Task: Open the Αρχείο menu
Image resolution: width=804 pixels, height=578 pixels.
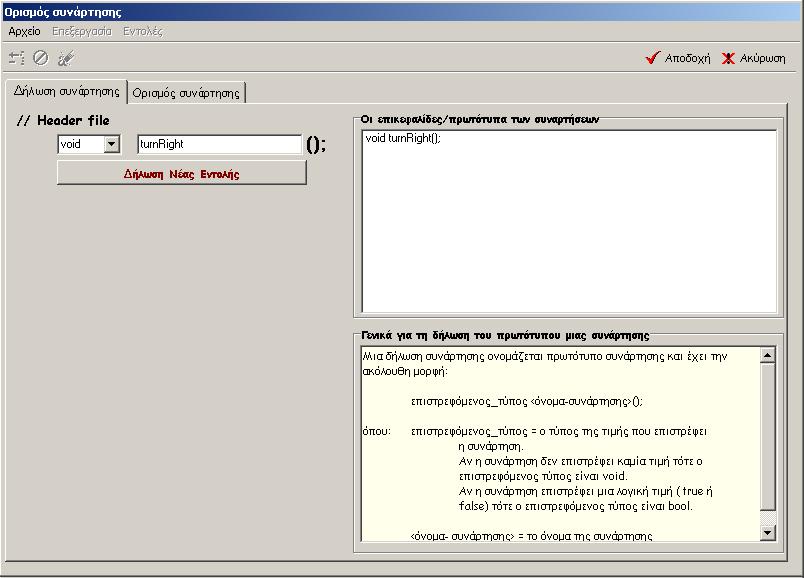Action: pyautogui.click(x=24, y=31)
